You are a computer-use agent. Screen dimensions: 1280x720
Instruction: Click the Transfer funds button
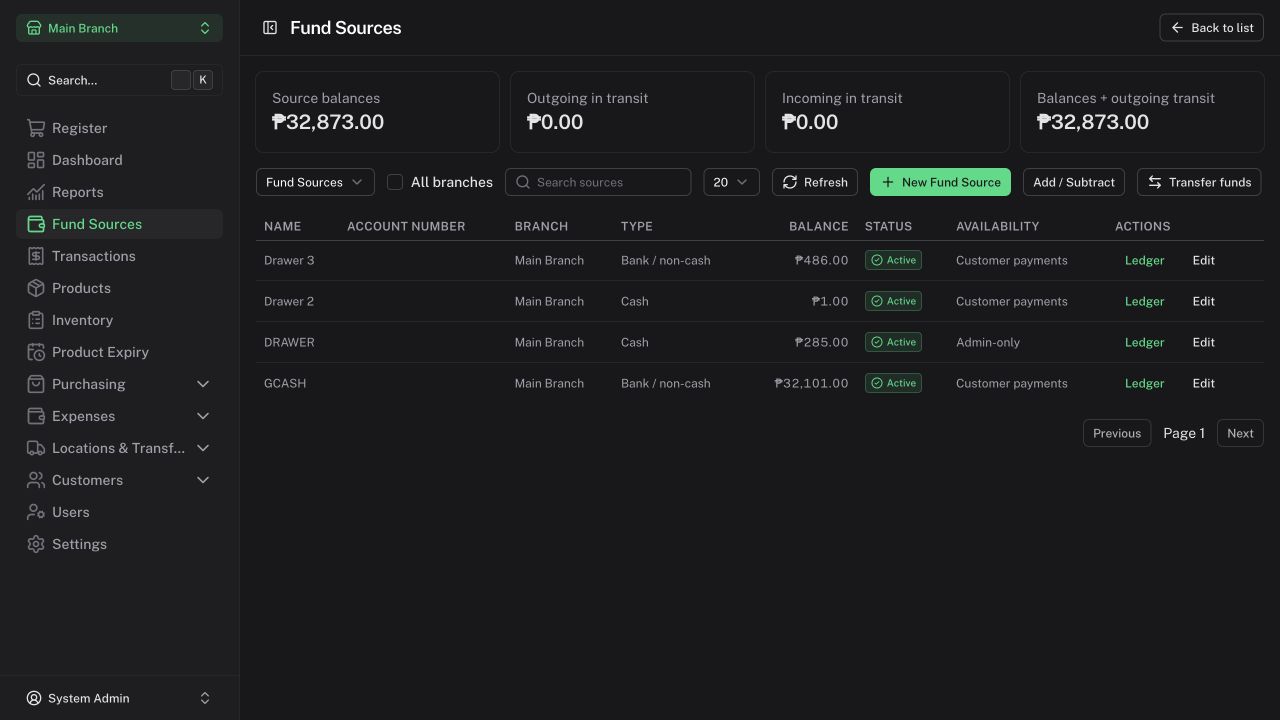point(1199,182)
